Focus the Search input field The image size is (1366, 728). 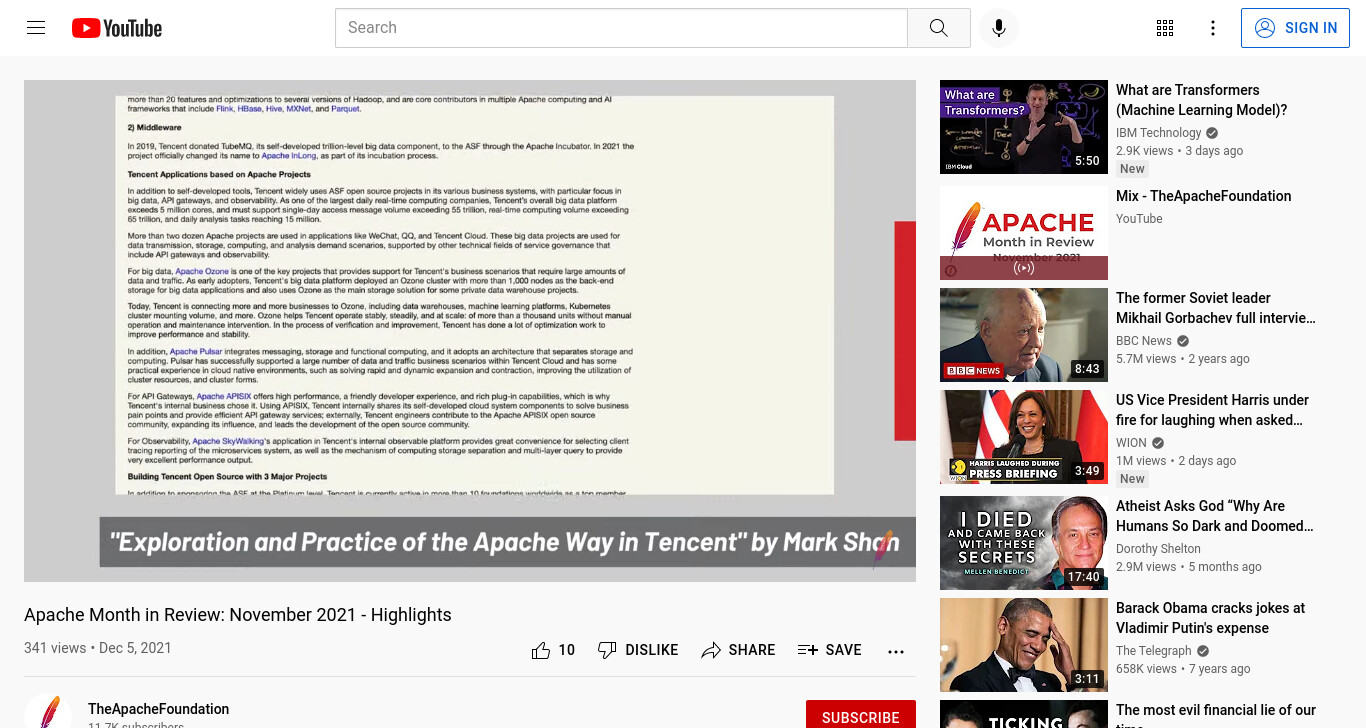click(621, 28)
